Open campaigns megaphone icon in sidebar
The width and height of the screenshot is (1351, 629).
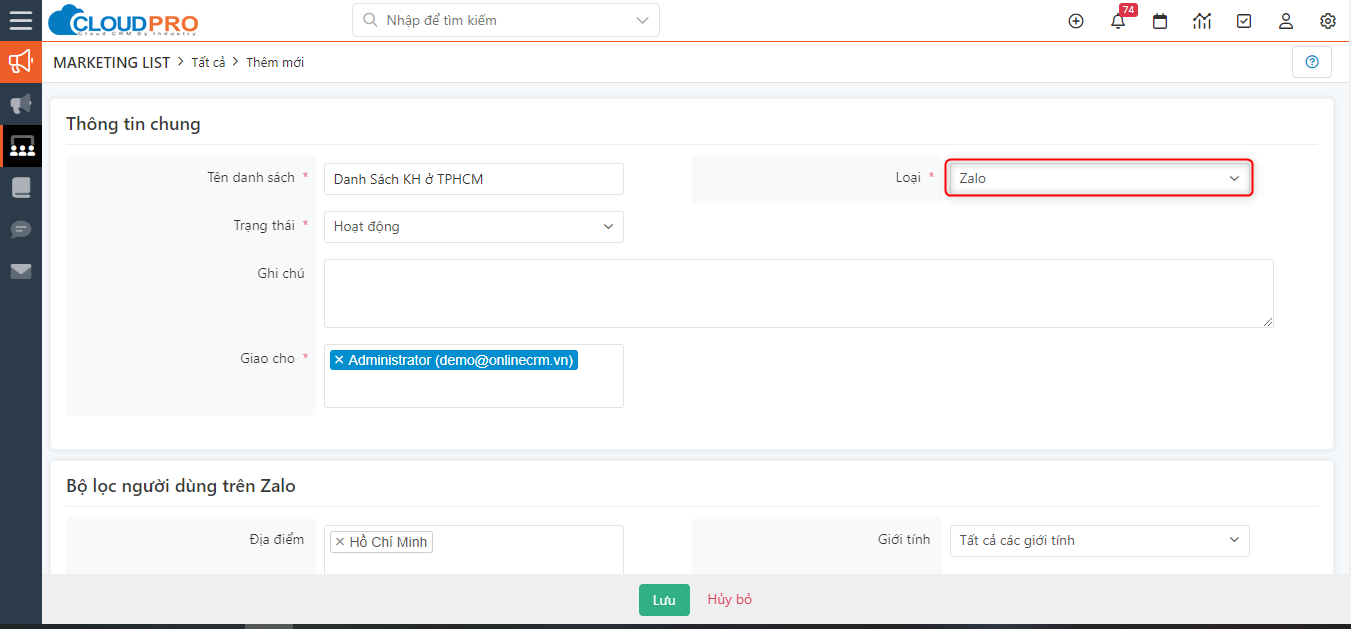[21, 104]
